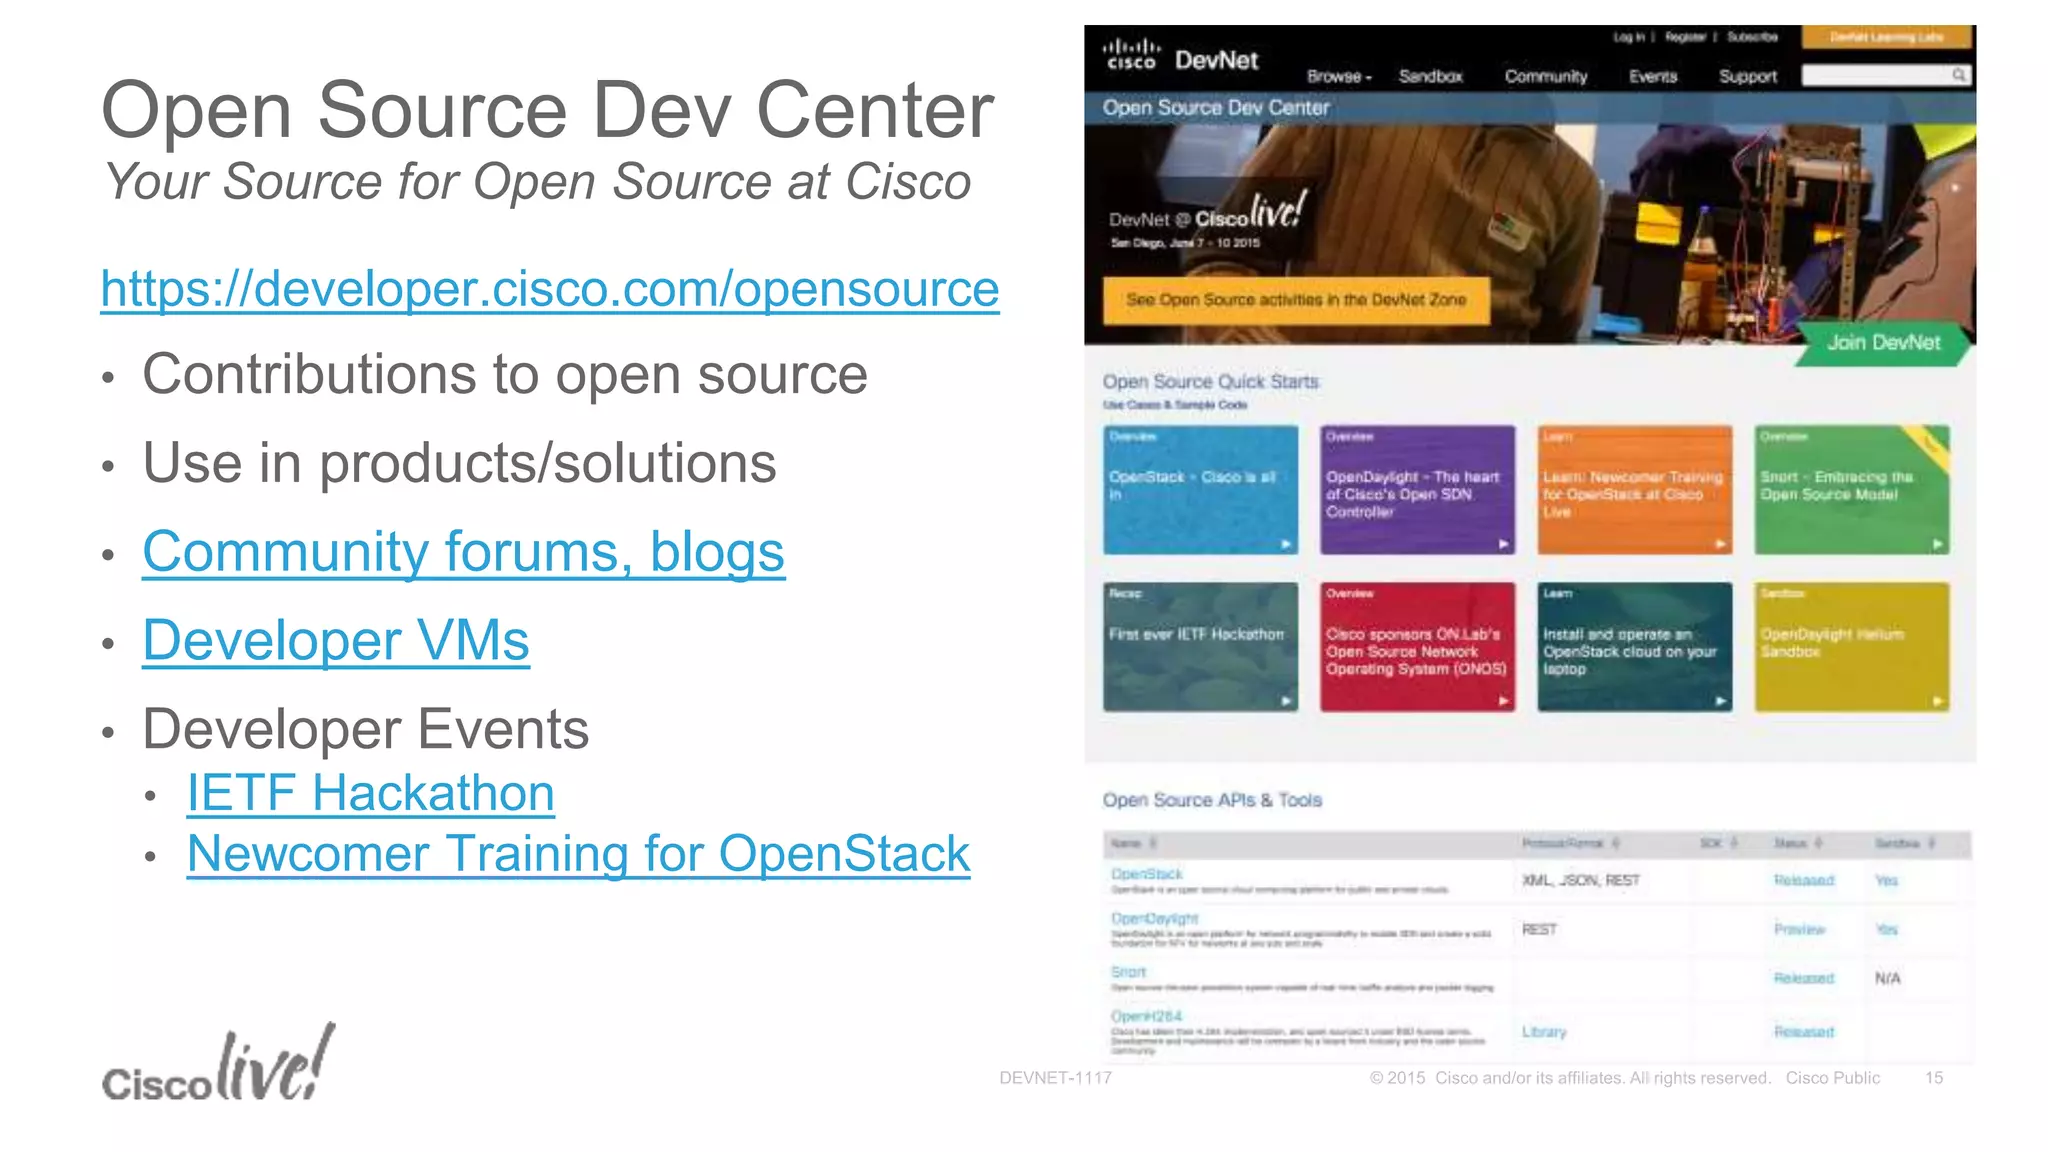This screenshot has width=2048, height=1152.
Task: Click the Cisco DevNet logo
Action: pyautogui.click(x=1179, y=58)
